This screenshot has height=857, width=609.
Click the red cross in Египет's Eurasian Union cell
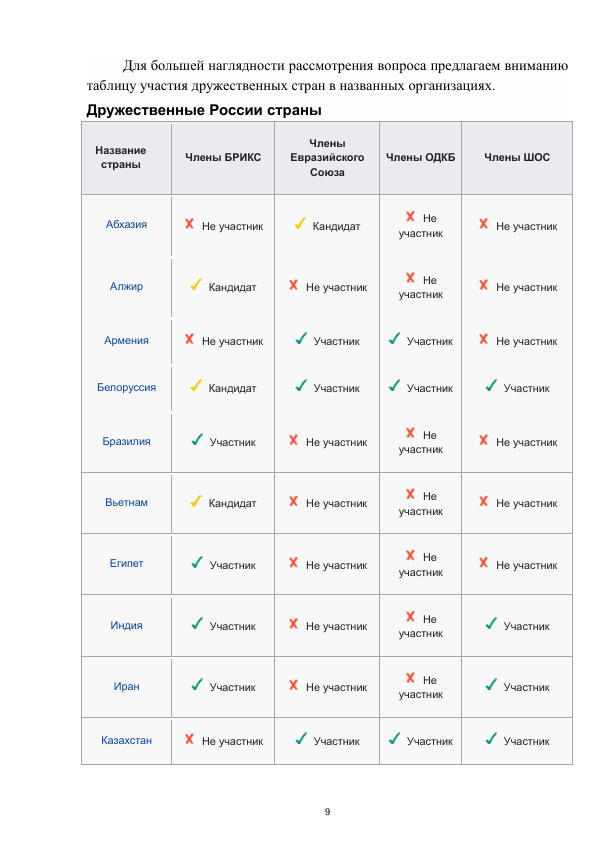coord(294,564)
